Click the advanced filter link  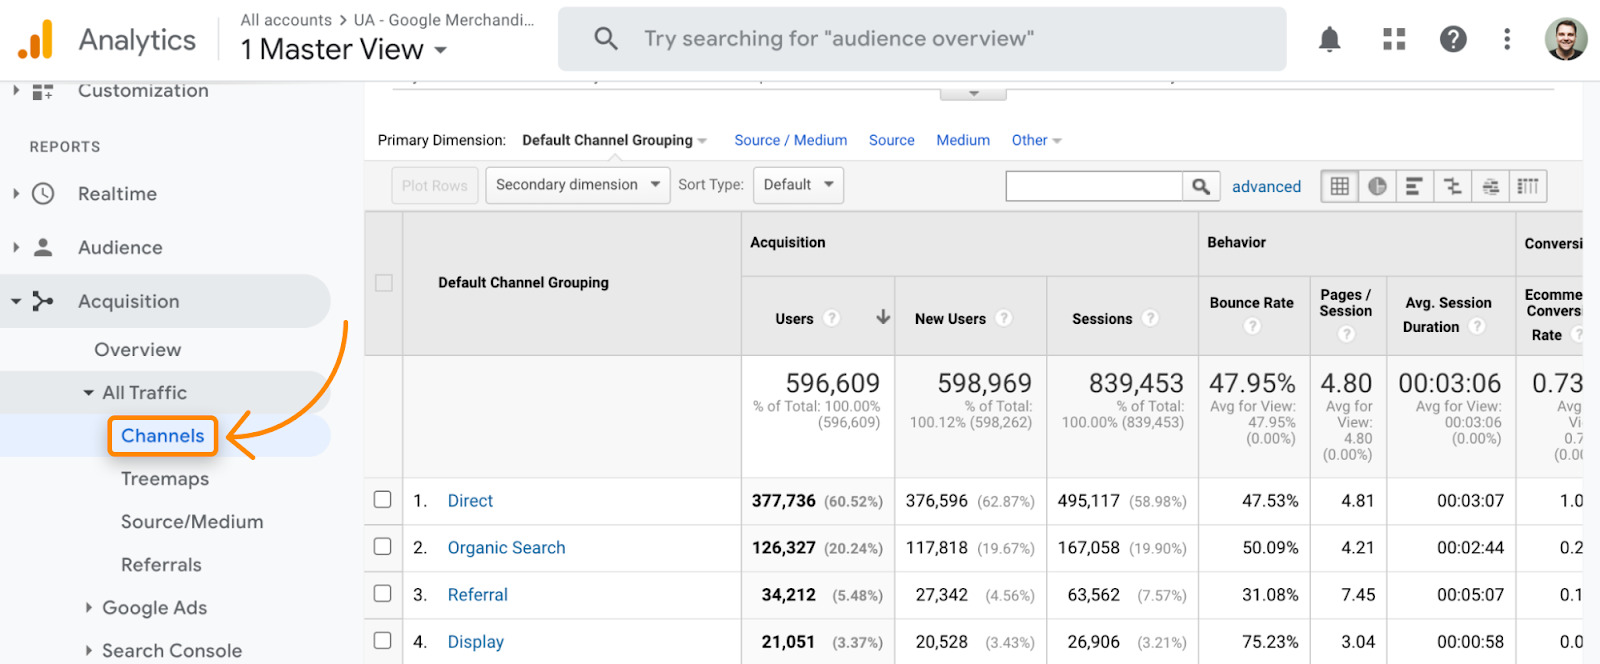click(1266, 186)
